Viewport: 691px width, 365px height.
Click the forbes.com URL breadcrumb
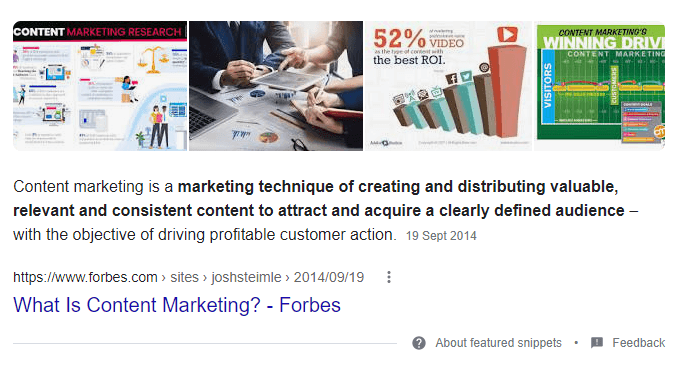[x=85, y=277]
